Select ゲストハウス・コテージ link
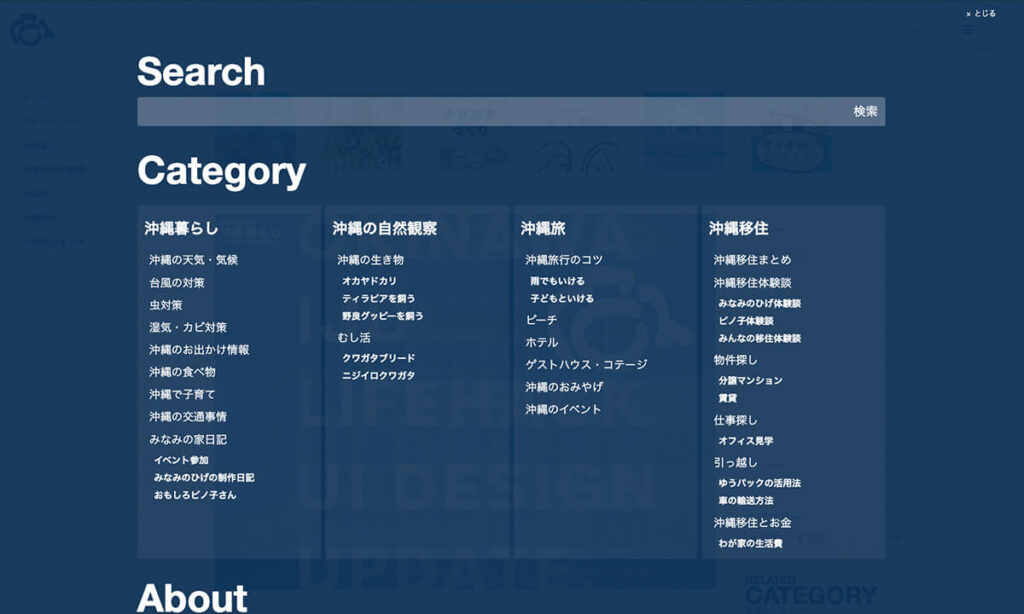Screen dimensions: 1024x614 pos(586,365)
